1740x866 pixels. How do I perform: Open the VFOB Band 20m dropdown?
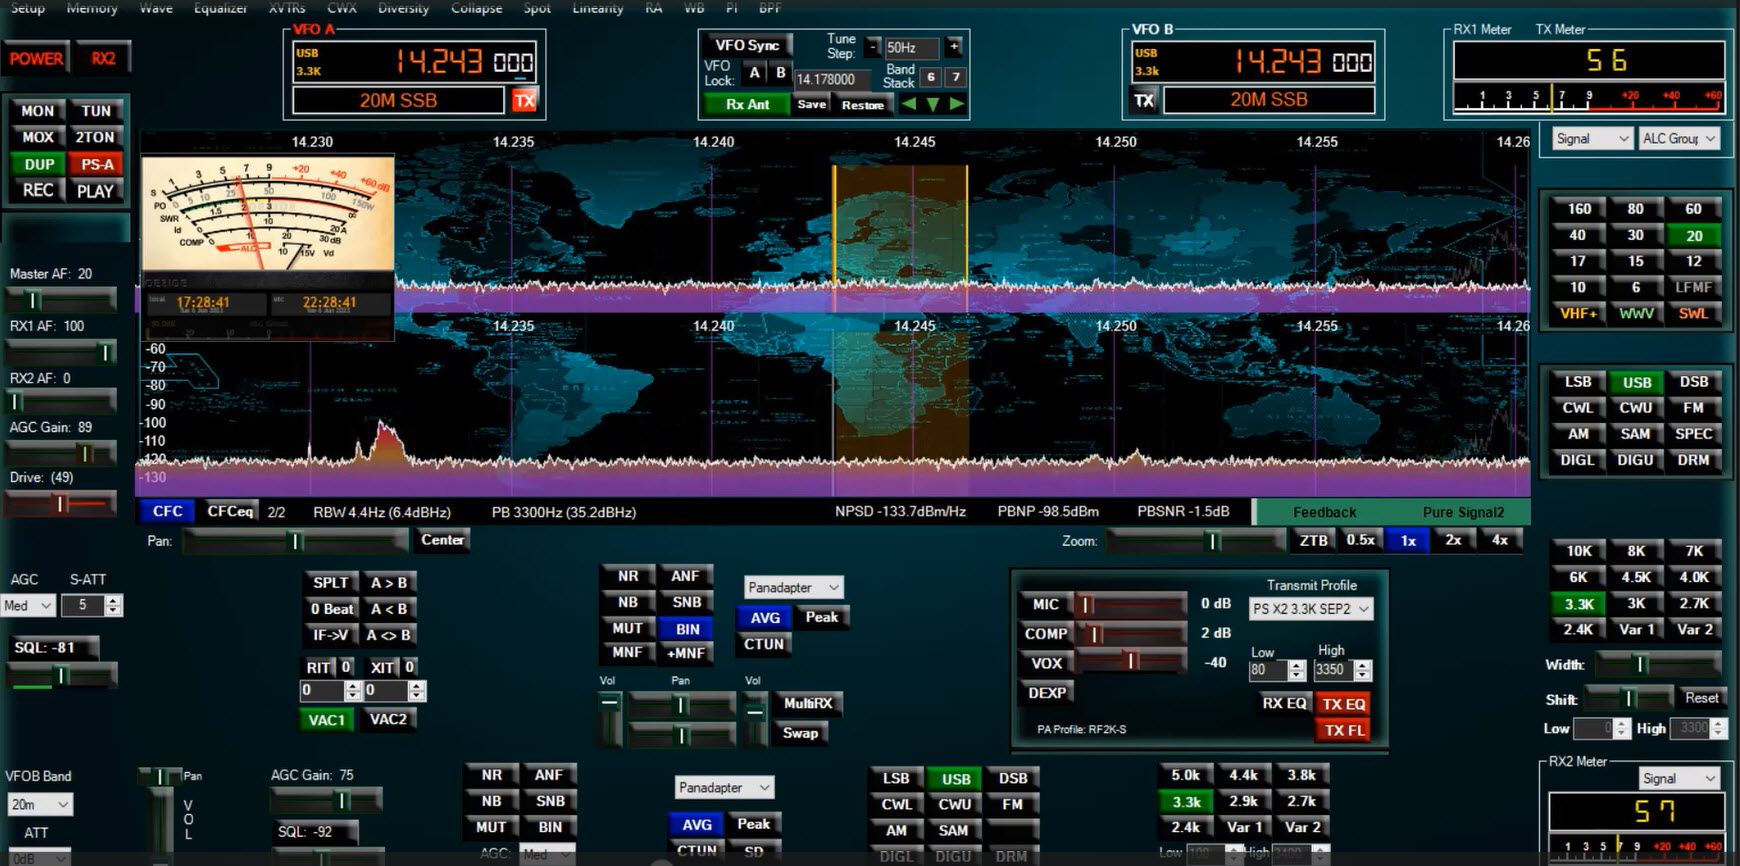coord(40,804)
